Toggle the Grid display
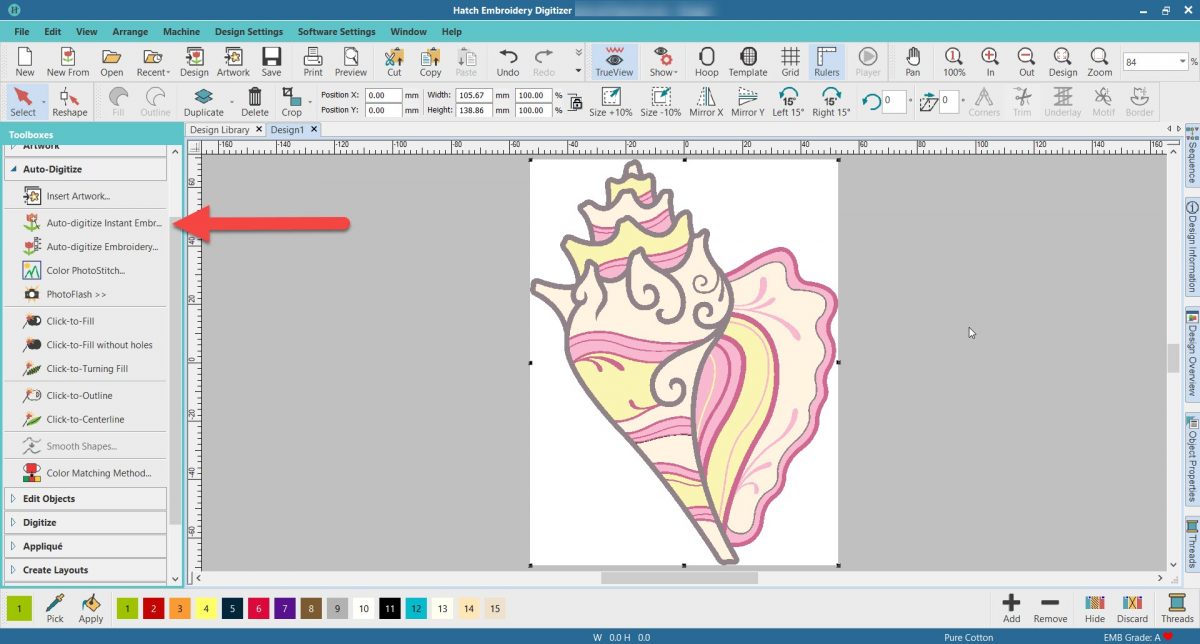1200x644 pixels. [790, 60]
